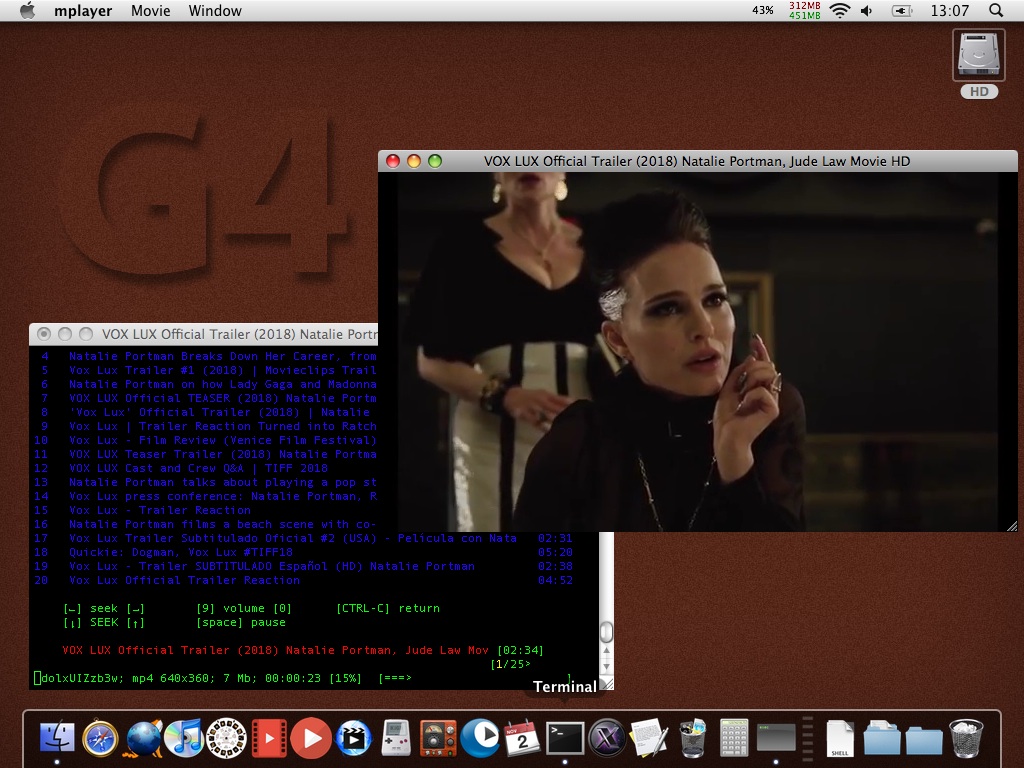The width and height of the screenshot is (1024, 768).
Task: Click result 4 'Natalie Portman Breaks Down Her Career'
Action: pyautogui.click(x=223, y=356)
